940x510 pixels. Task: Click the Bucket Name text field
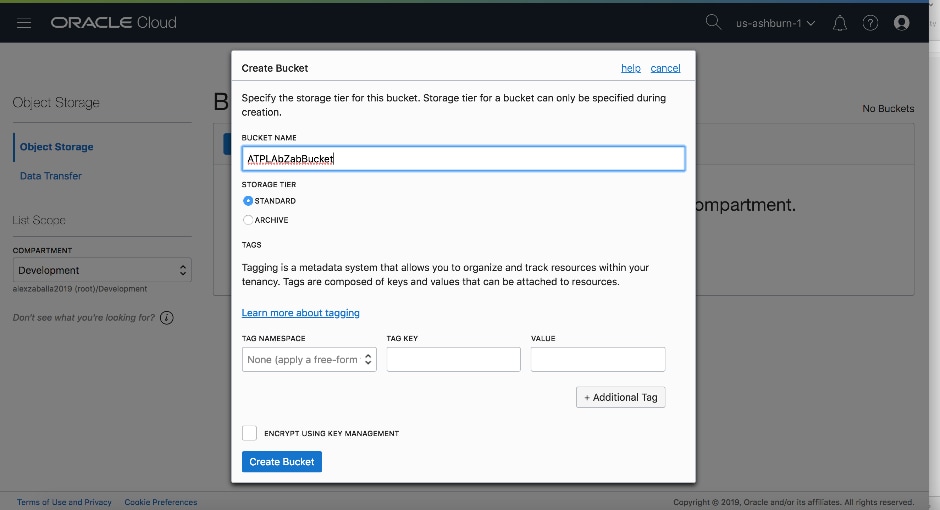point(463,158)
